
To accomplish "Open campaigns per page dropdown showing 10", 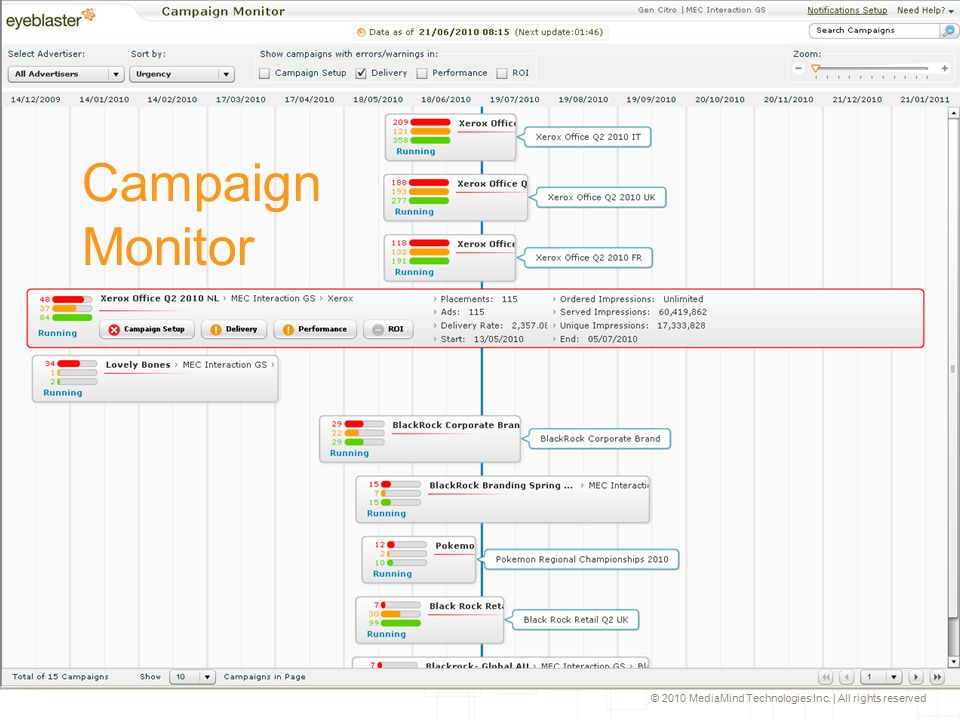I will tap(192, 677).
